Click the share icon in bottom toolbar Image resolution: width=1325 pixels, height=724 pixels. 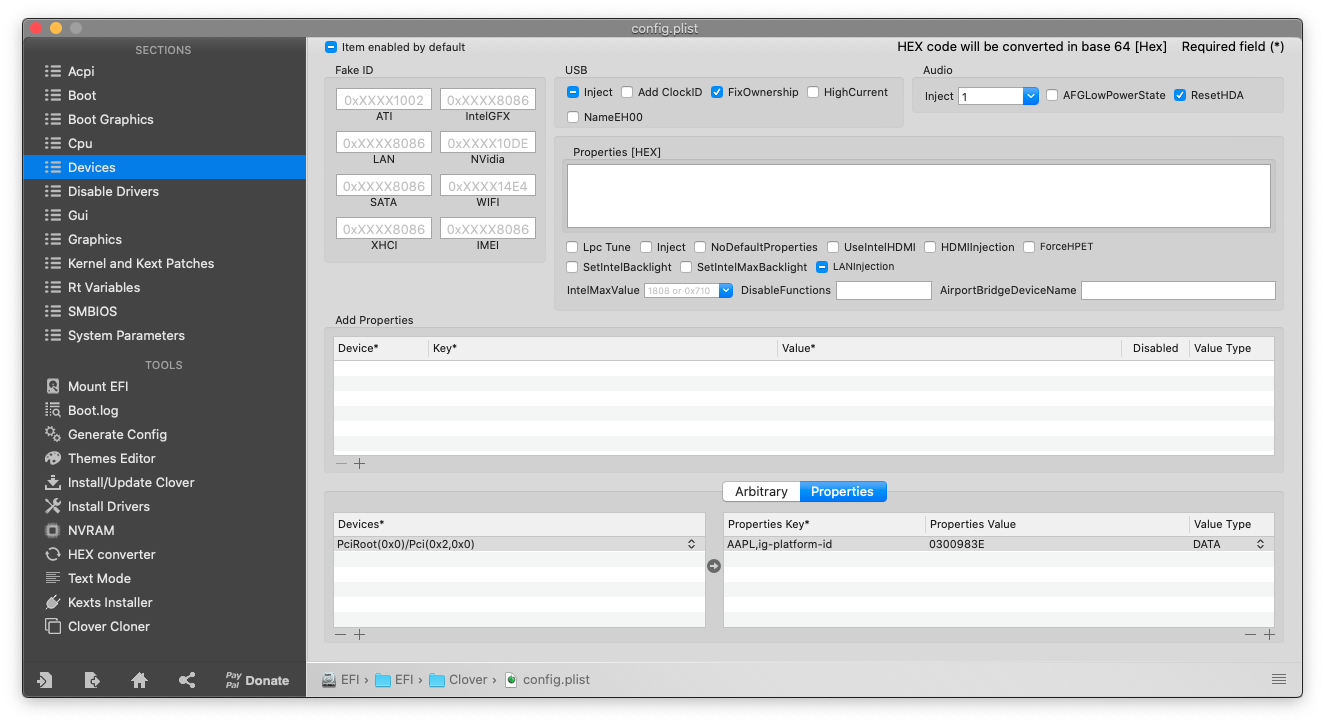coord(187,680)
